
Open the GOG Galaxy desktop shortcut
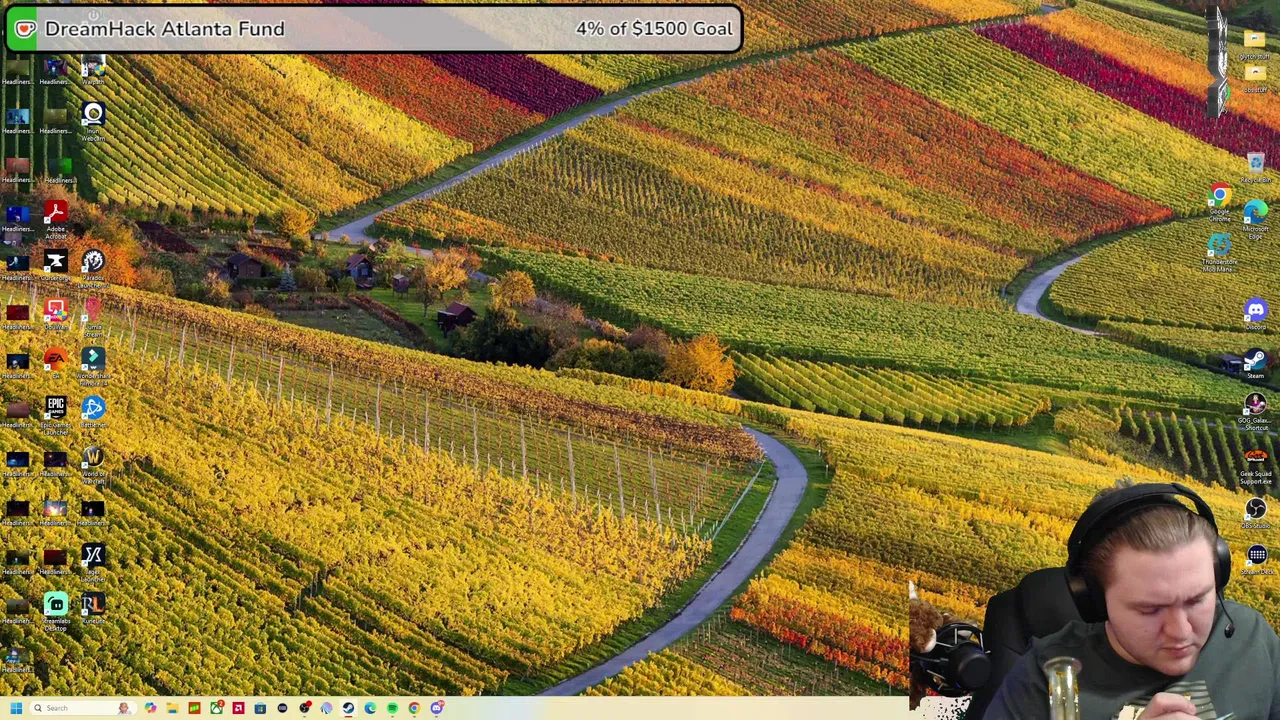click(x=1255, y=411)
